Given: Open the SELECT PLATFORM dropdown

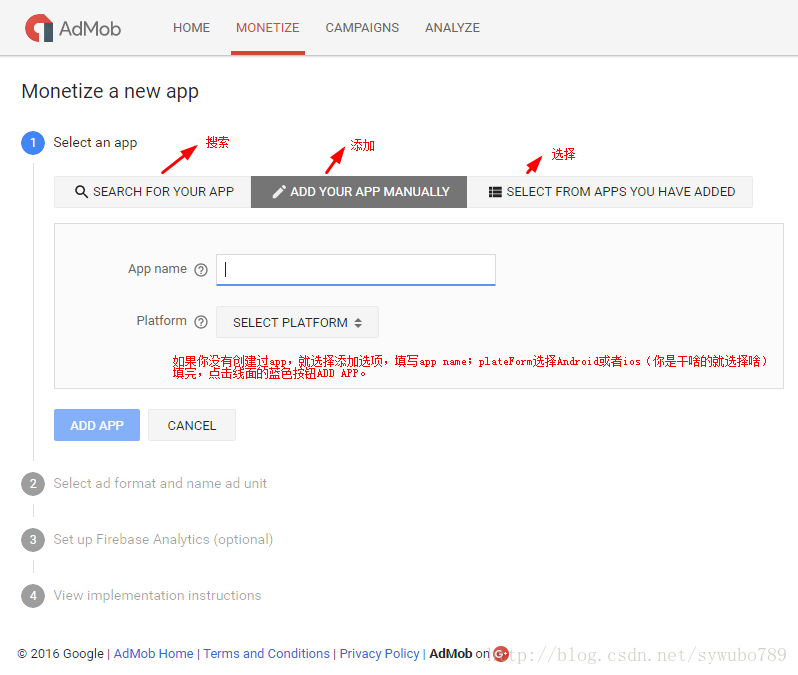Looking at the screenshot, I should [x=297, y=322].
